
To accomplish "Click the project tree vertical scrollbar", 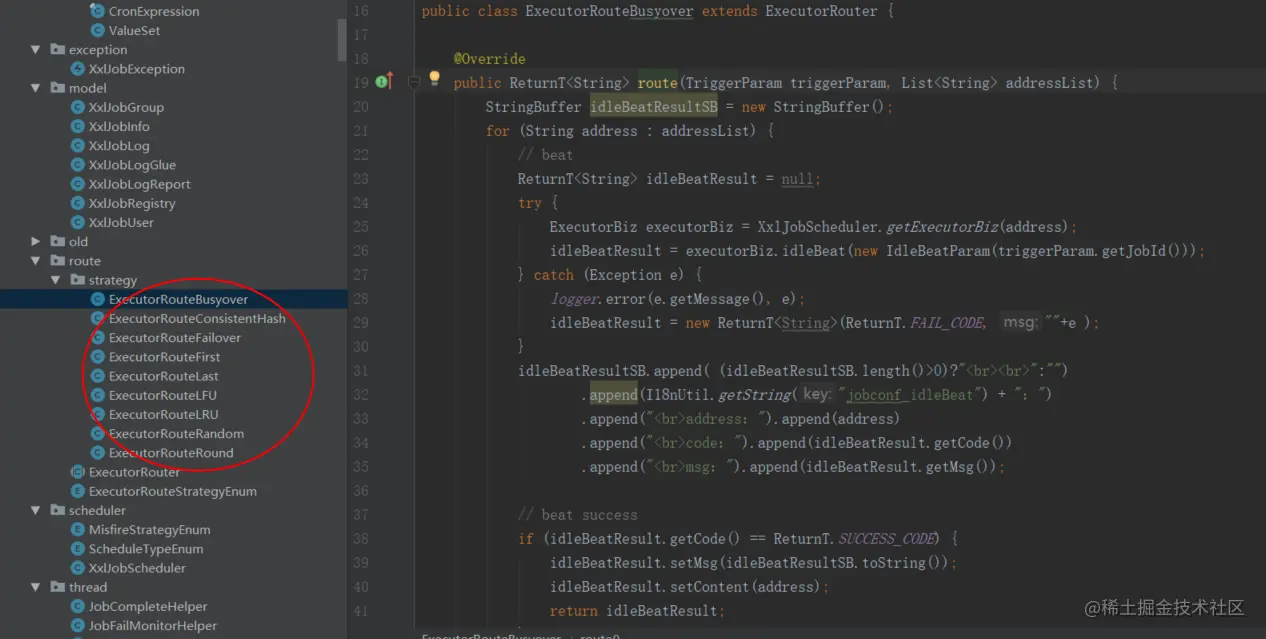I will (342, 40).
